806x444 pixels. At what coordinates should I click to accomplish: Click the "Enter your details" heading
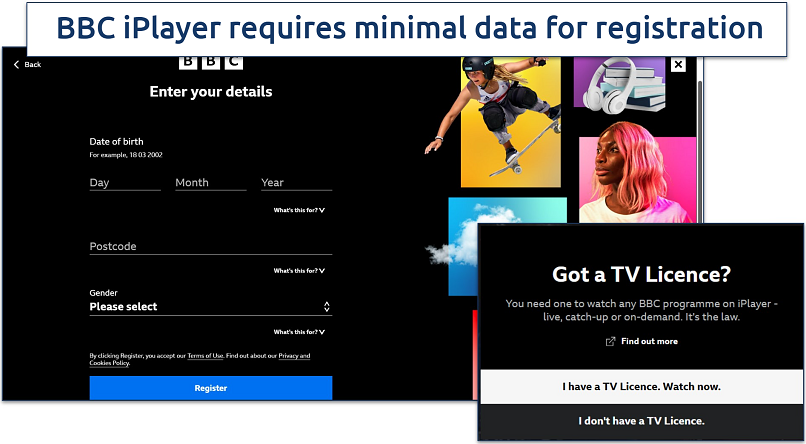tap(211, 92)
